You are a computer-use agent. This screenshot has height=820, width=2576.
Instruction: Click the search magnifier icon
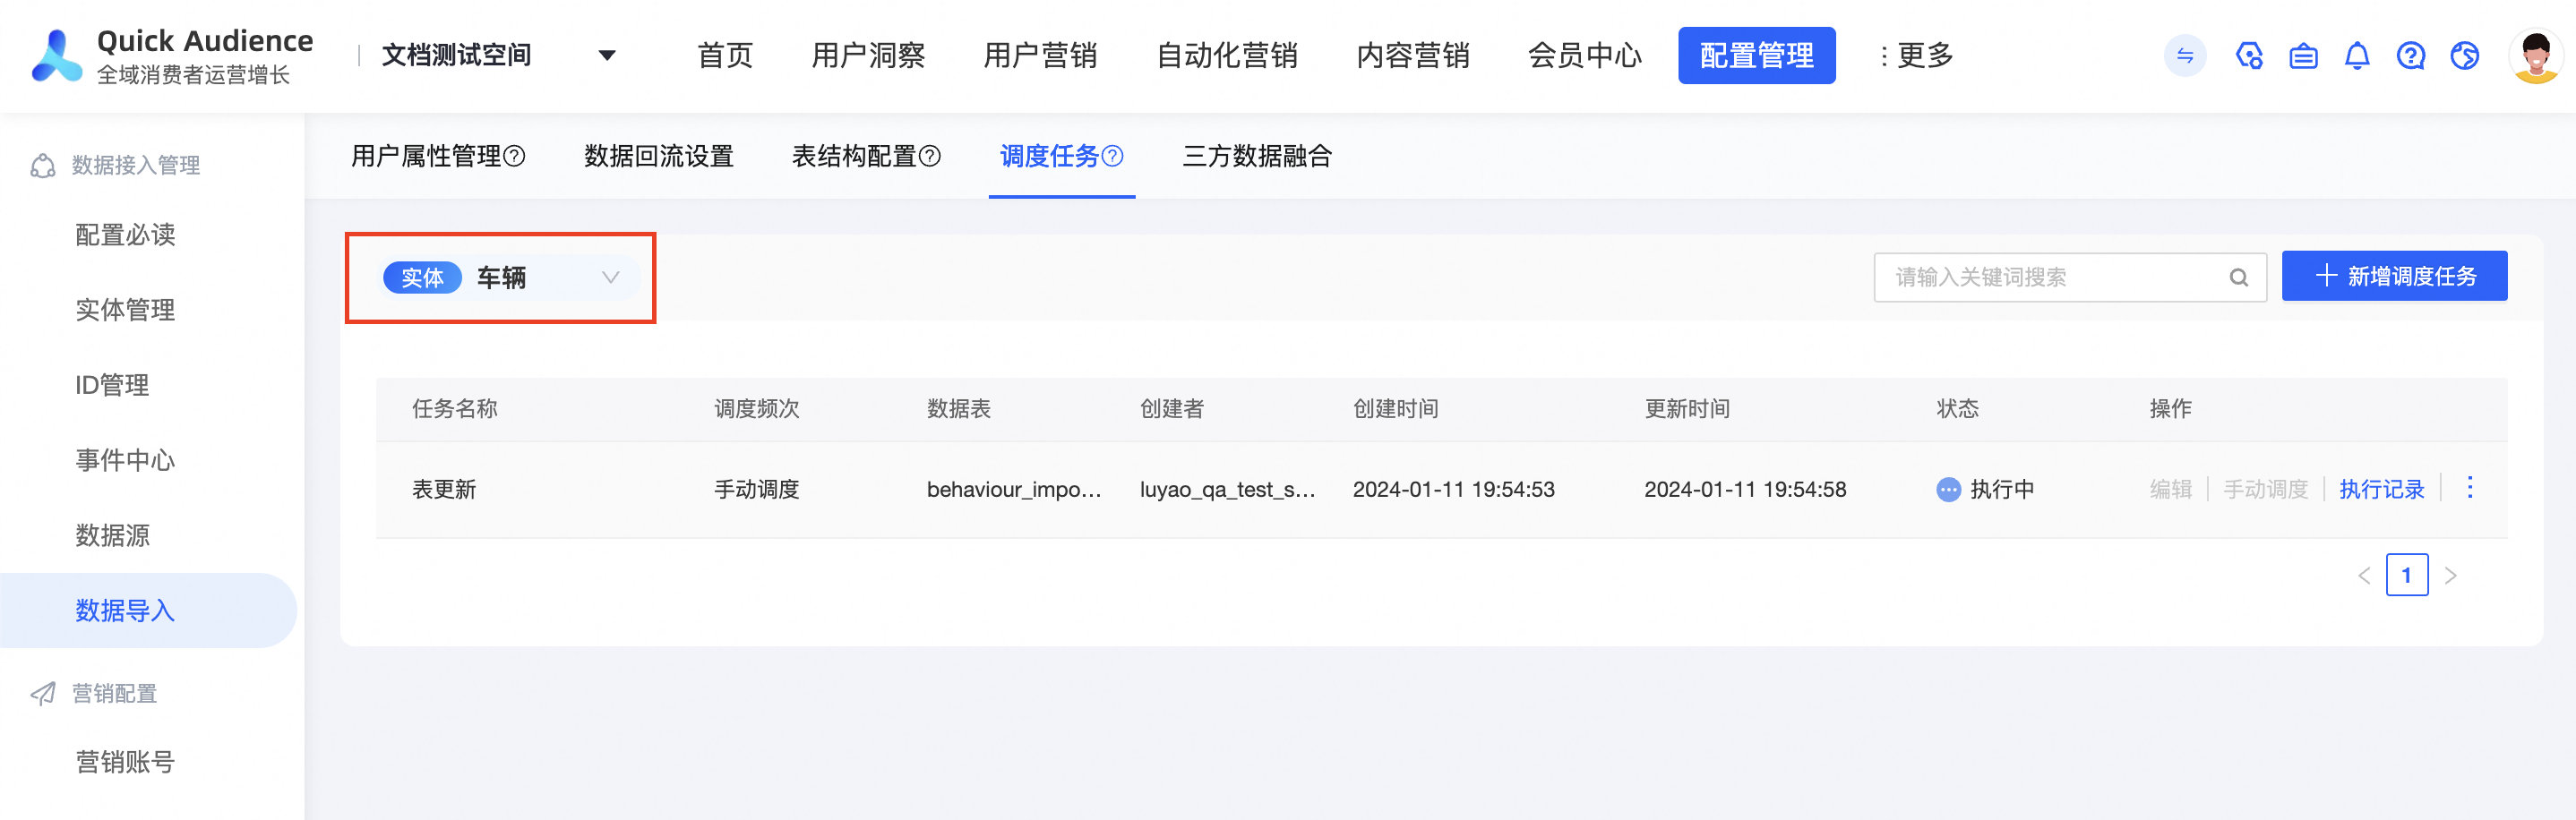pos(2239,278)
